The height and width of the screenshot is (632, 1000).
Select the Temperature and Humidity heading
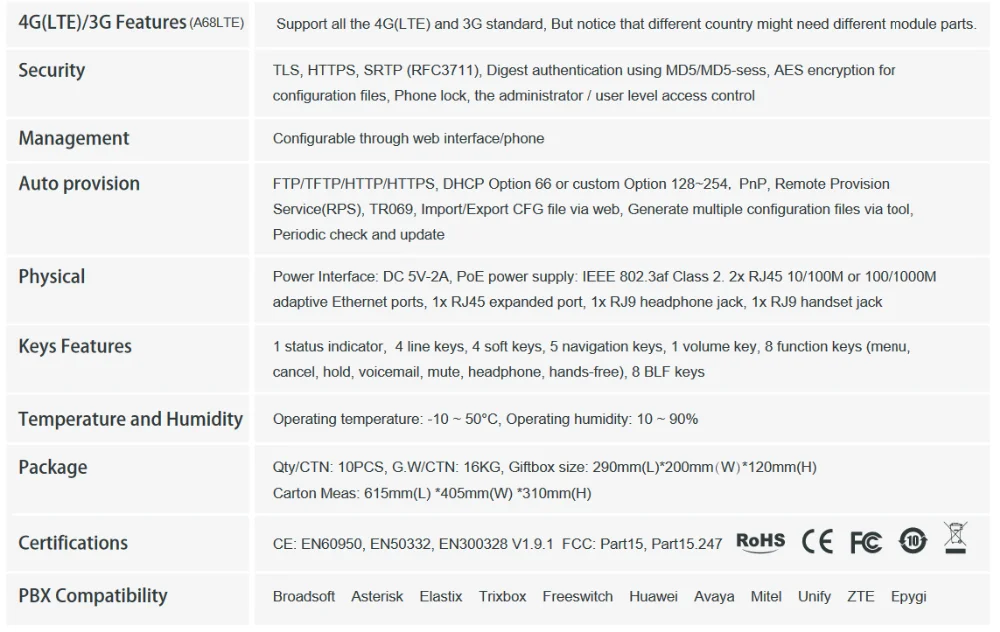131,419
